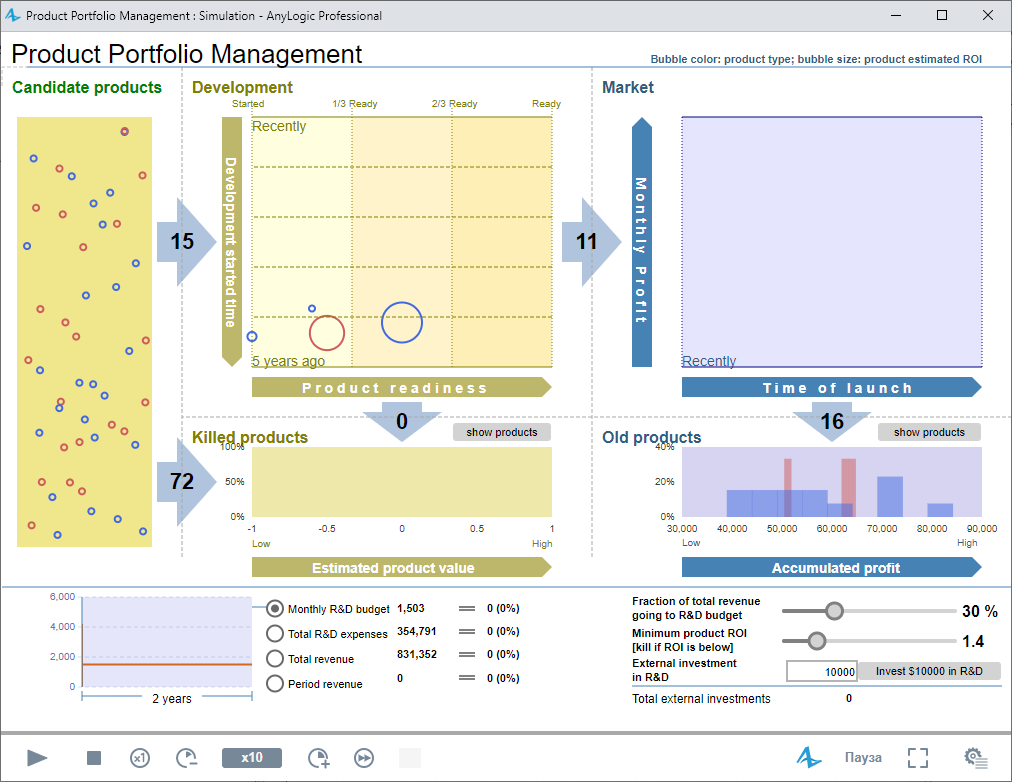Speed up the simulation

point(318,757)
